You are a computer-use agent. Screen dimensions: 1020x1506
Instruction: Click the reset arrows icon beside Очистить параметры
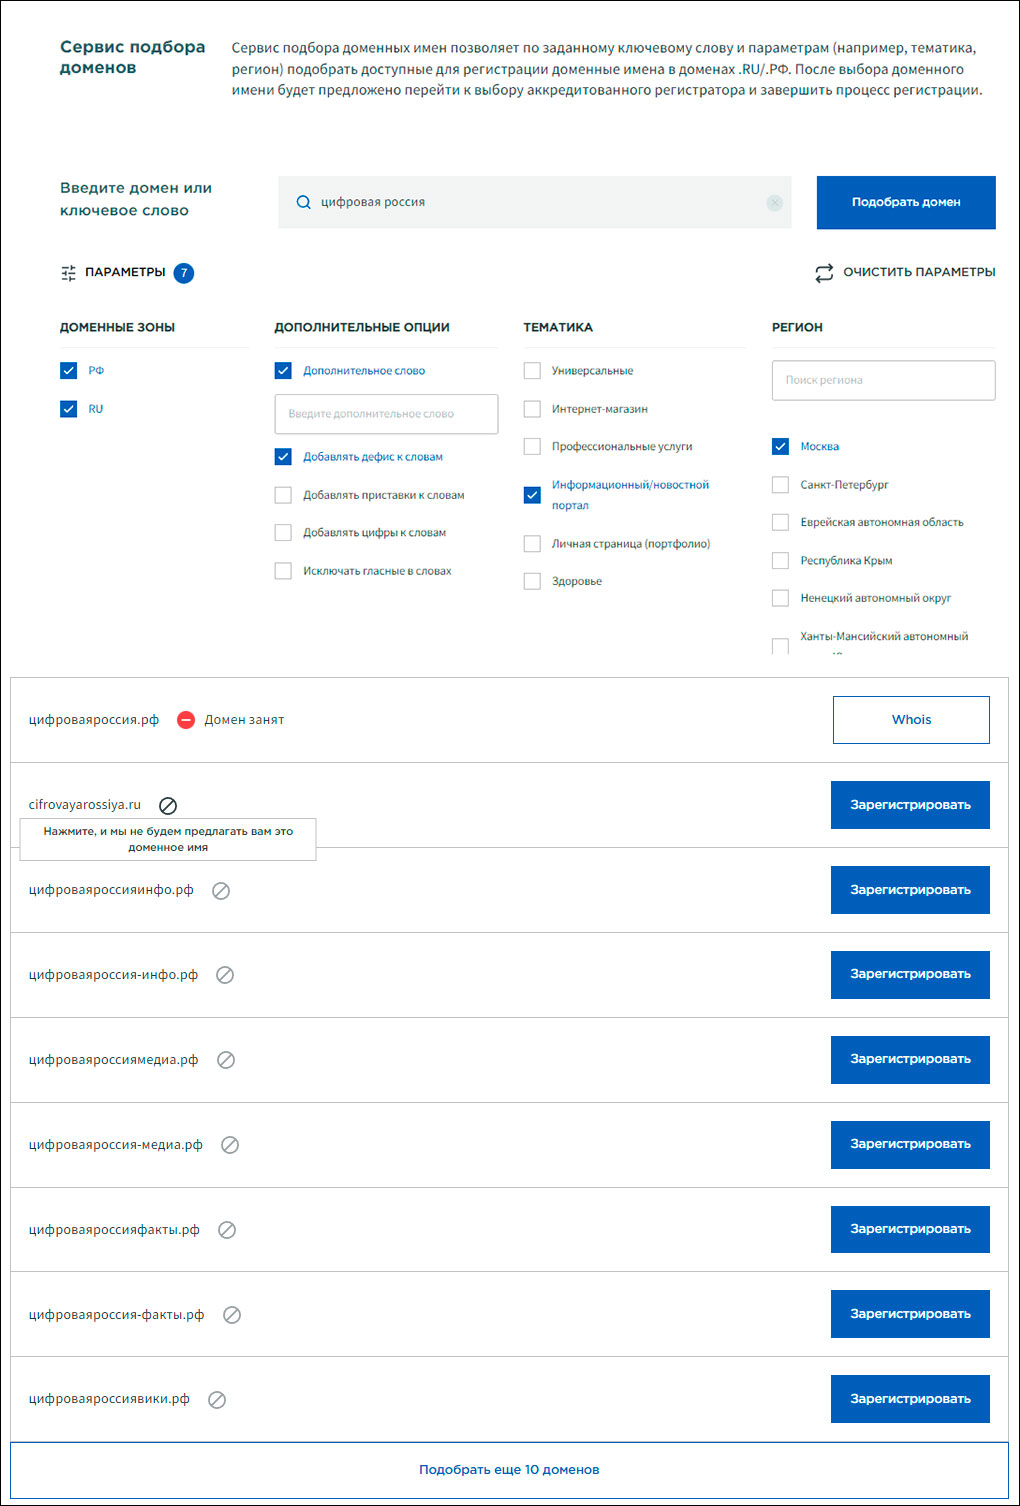tap(823, 273)
